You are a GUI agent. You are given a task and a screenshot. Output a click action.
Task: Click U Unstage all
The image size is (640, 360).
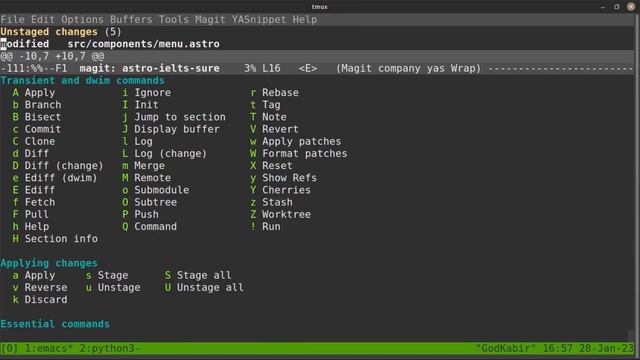point(204,288)
